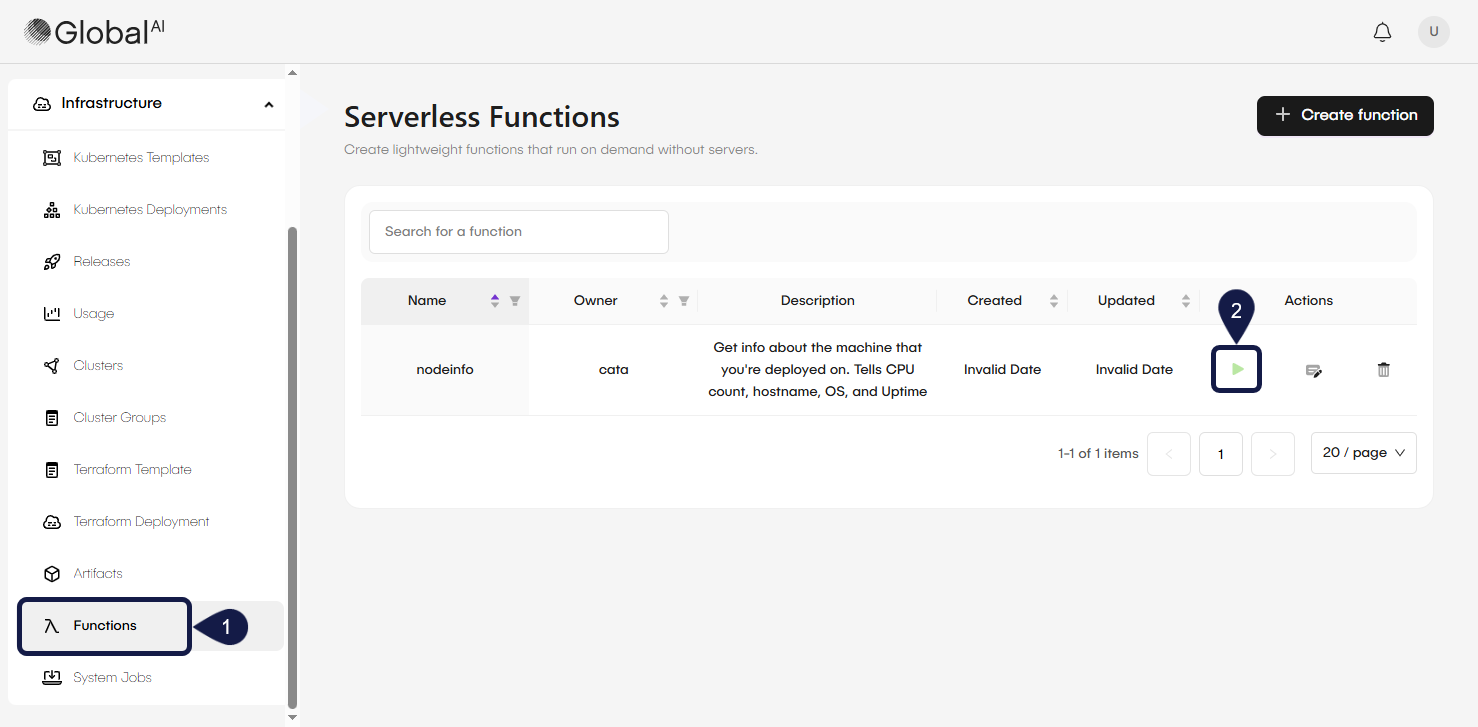
Task: Delete nodeinfo using the trash icon
Action: [x=1383, y=370]
